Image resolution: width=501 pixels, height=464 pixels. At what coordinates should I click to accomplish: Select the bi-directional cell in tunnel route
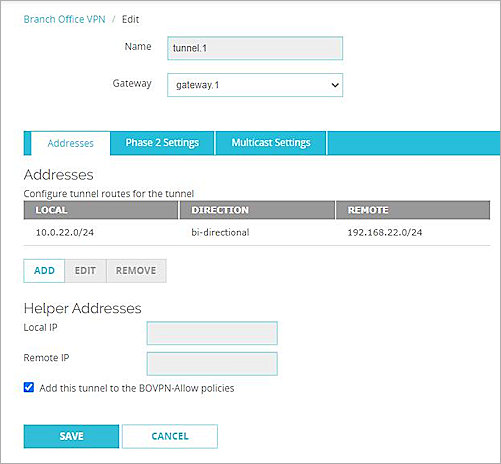[x=220, y=232]
